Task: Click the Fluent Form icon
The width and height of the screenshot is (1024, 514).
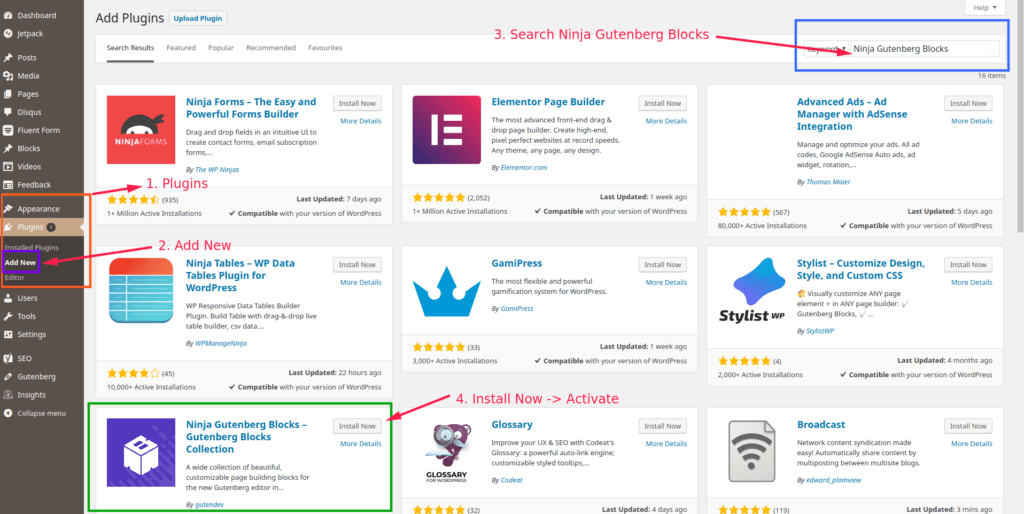Action: 8,130
